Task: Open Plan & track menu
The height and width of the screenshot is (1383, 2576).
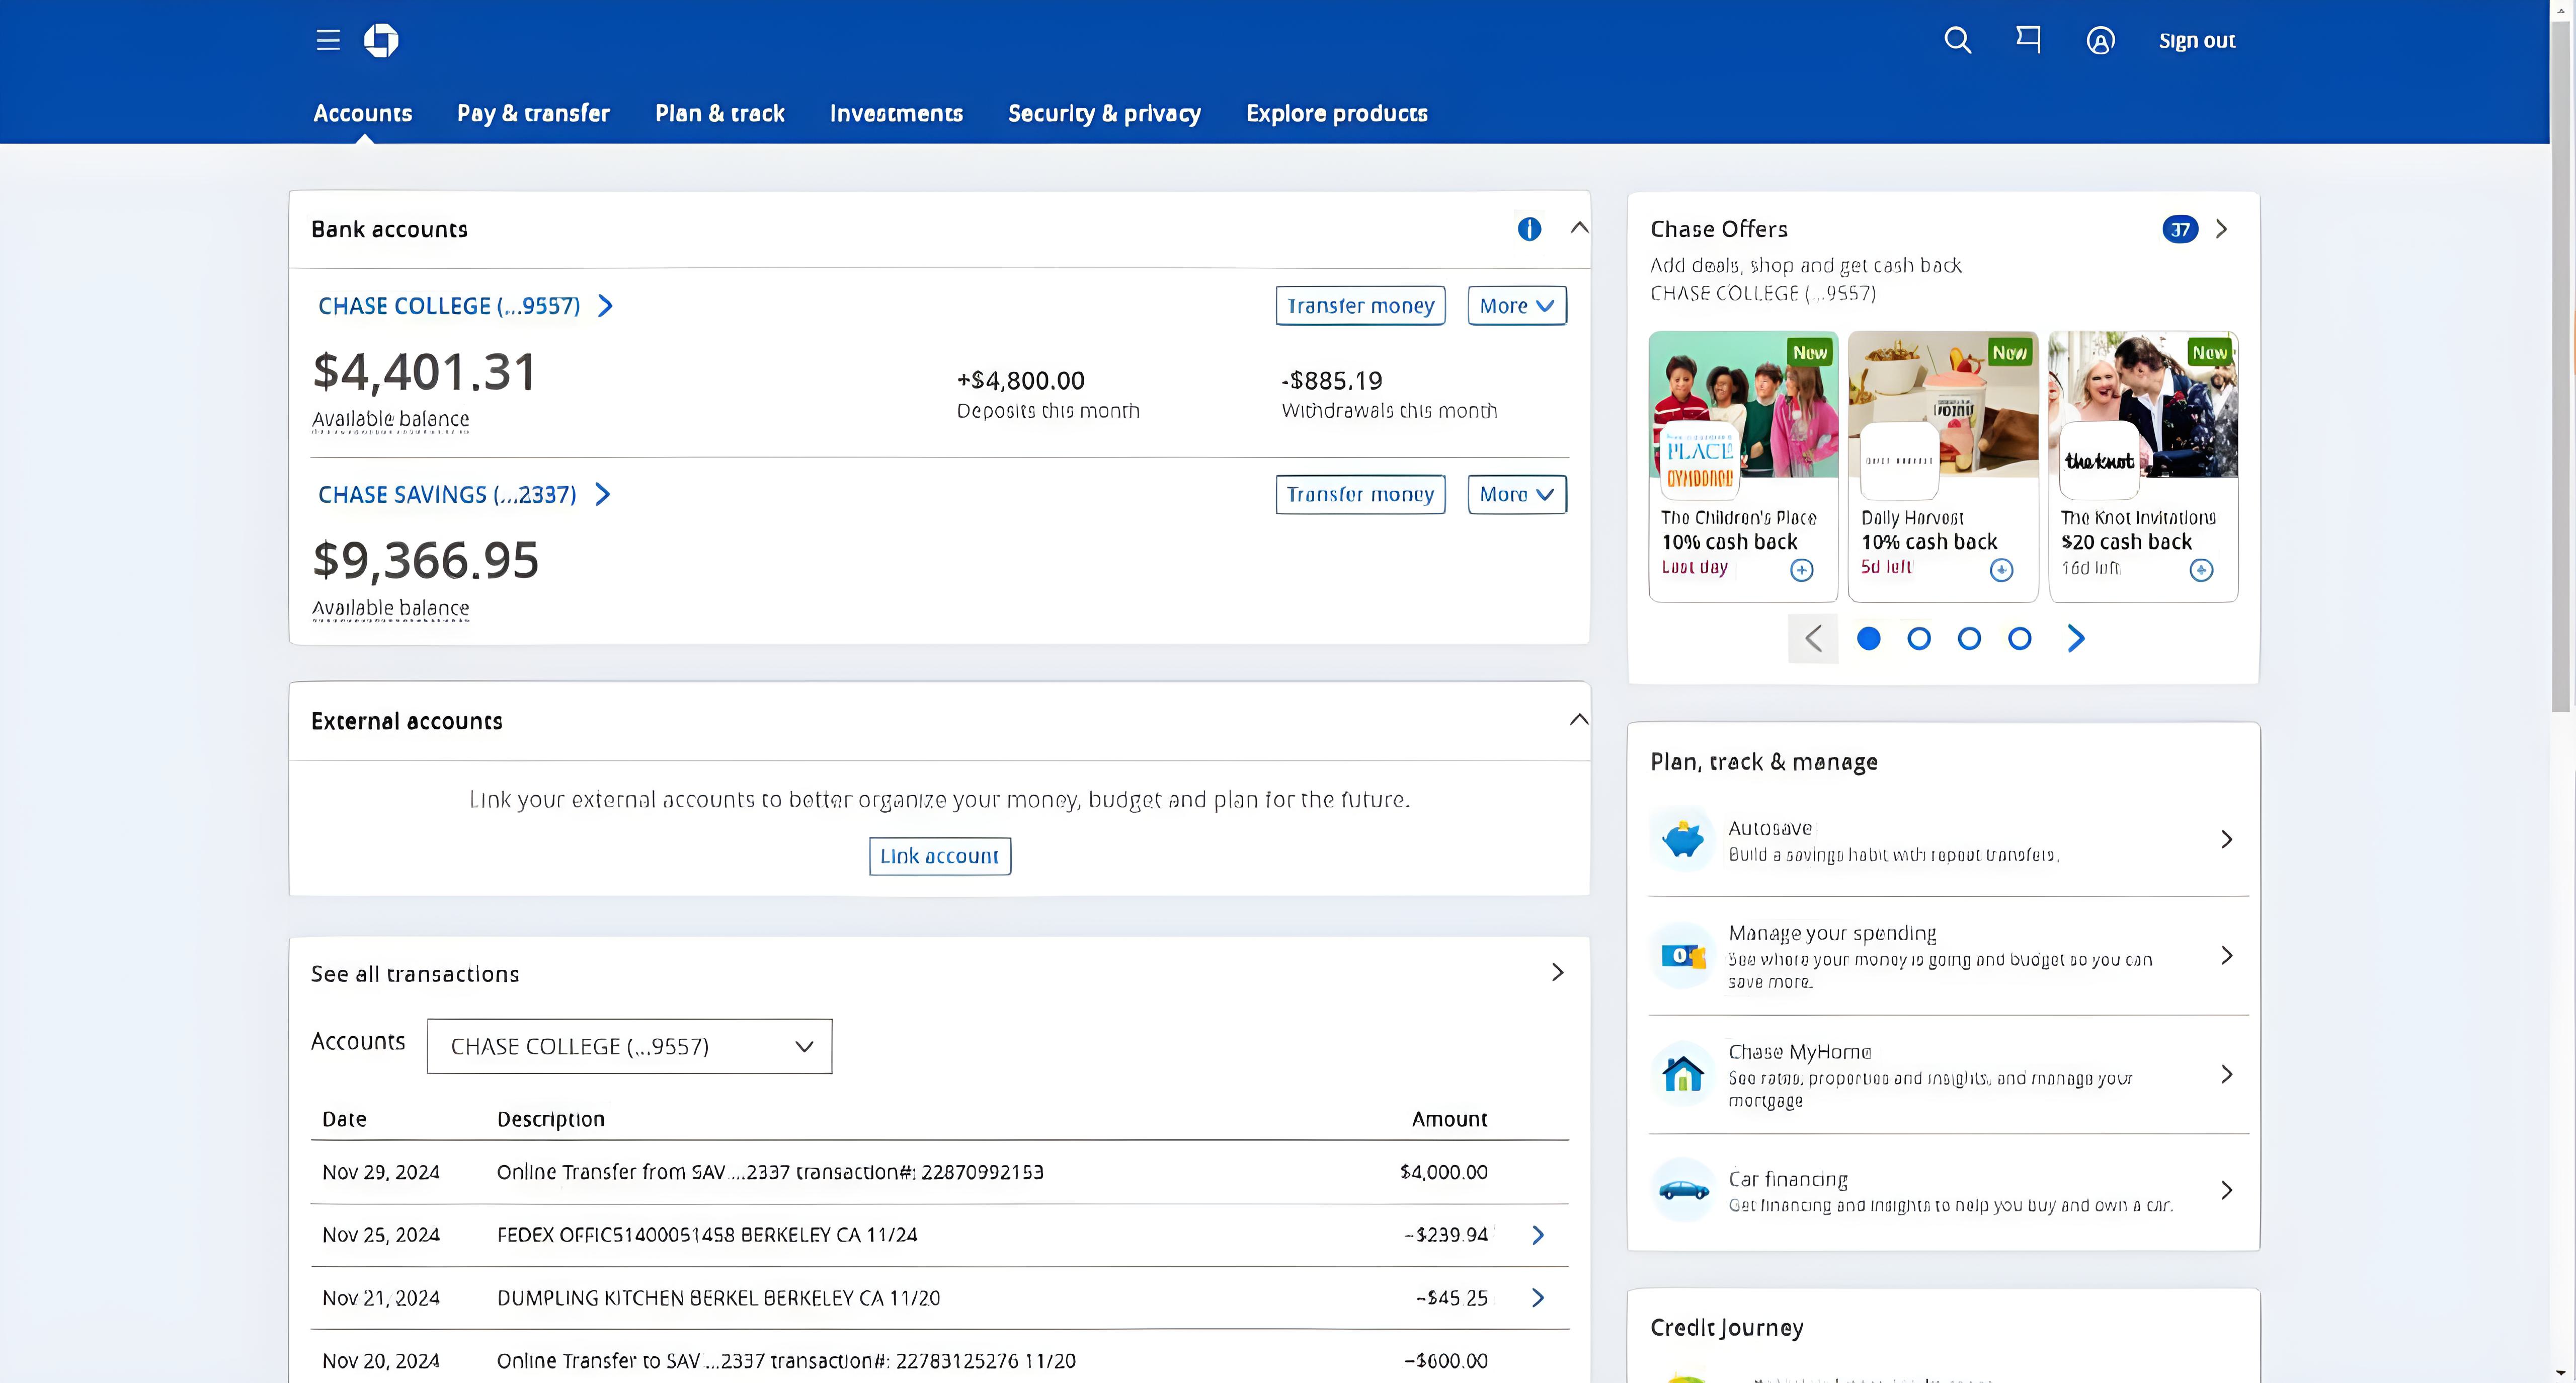Action: [x=720, y=113]
